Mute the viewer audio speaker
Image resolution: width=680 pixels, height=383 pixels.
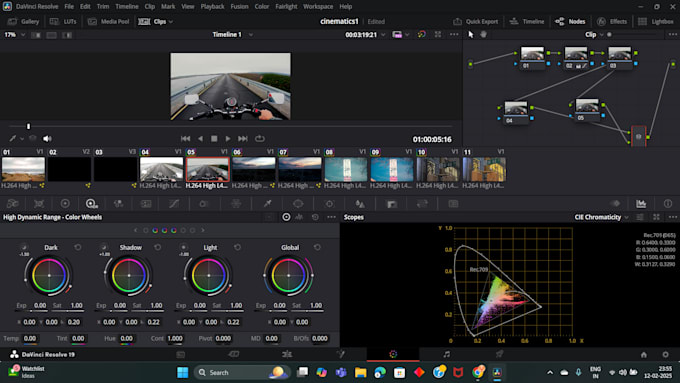[47, 138]
